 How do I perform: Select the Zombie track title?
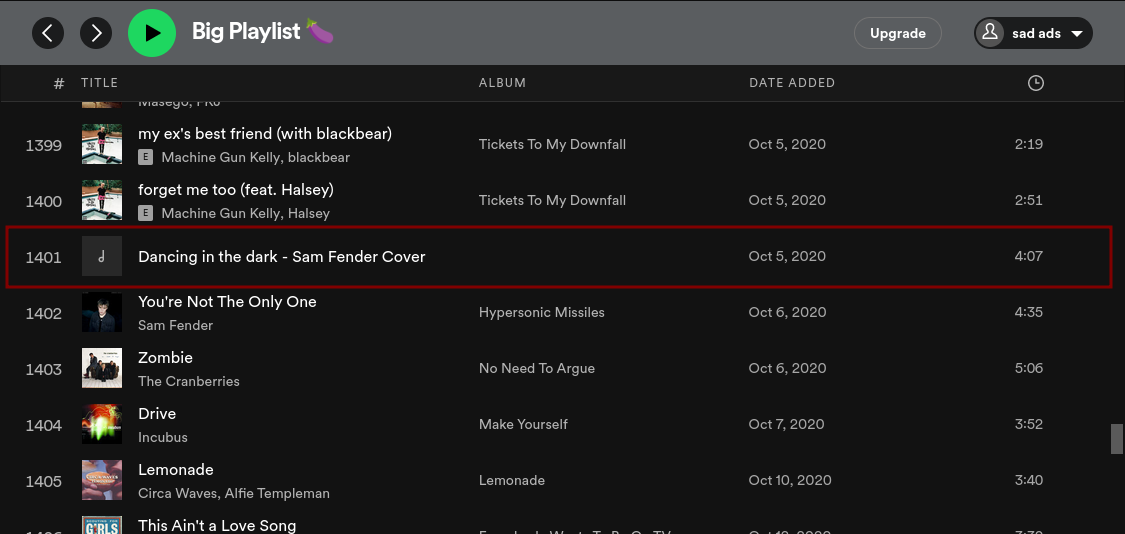[x=165, y=358]
